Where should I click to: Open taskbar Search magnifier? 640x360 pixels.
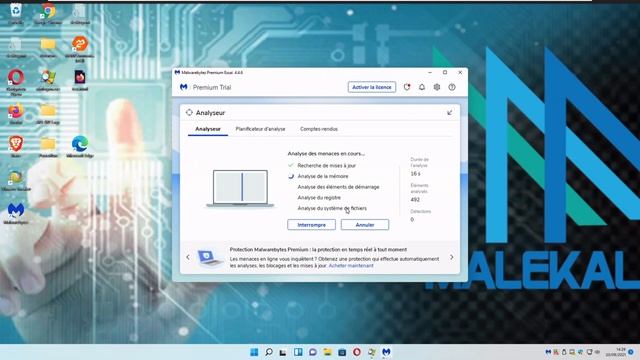click(x=269, y=352)
